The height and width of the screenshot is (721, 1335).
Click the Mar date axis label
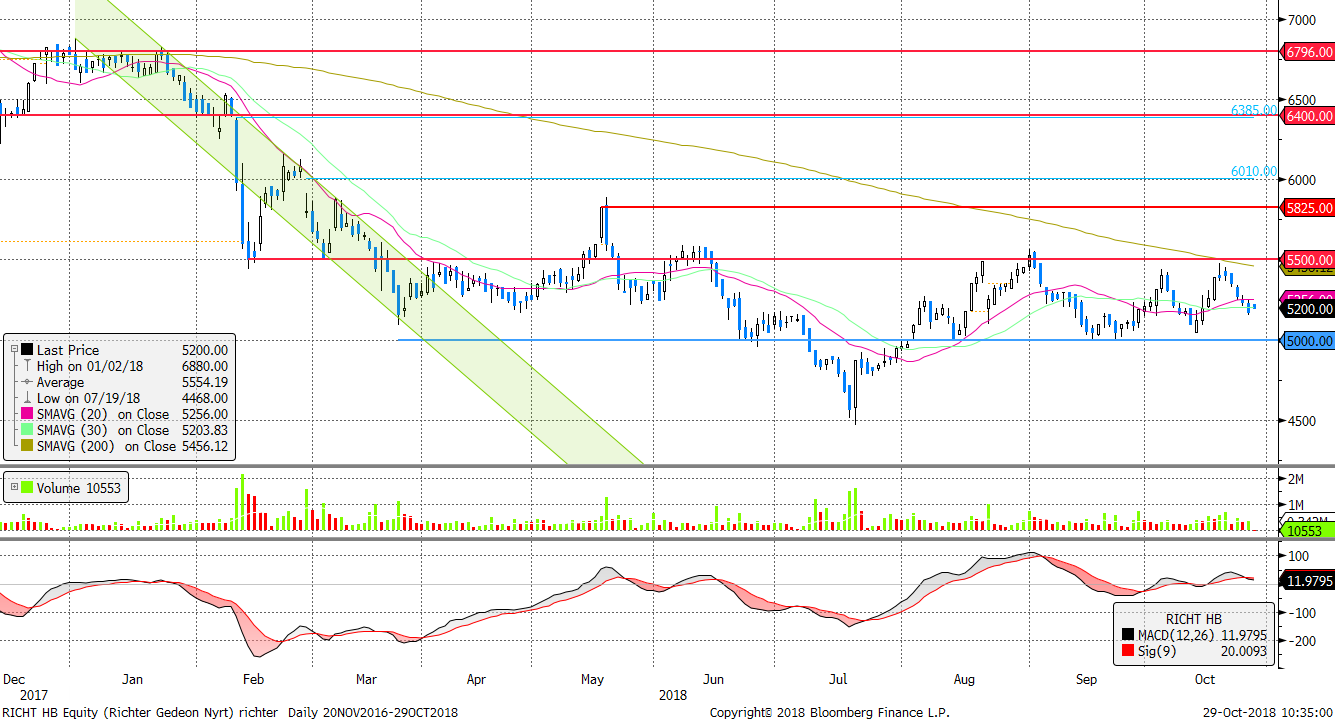click(x=366, y=679)
